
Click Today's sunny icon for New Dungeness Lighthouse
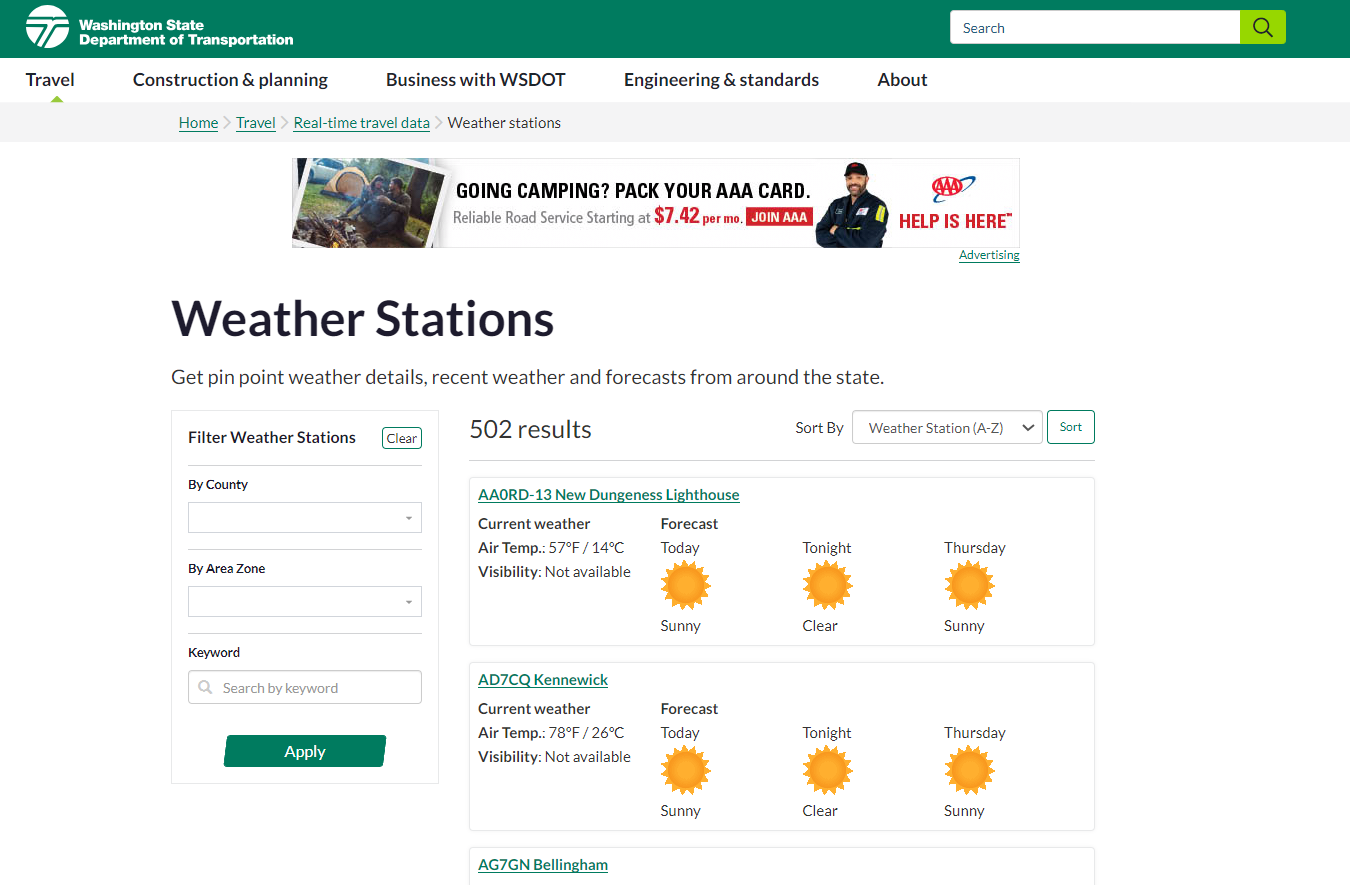[x=685, y=586]
